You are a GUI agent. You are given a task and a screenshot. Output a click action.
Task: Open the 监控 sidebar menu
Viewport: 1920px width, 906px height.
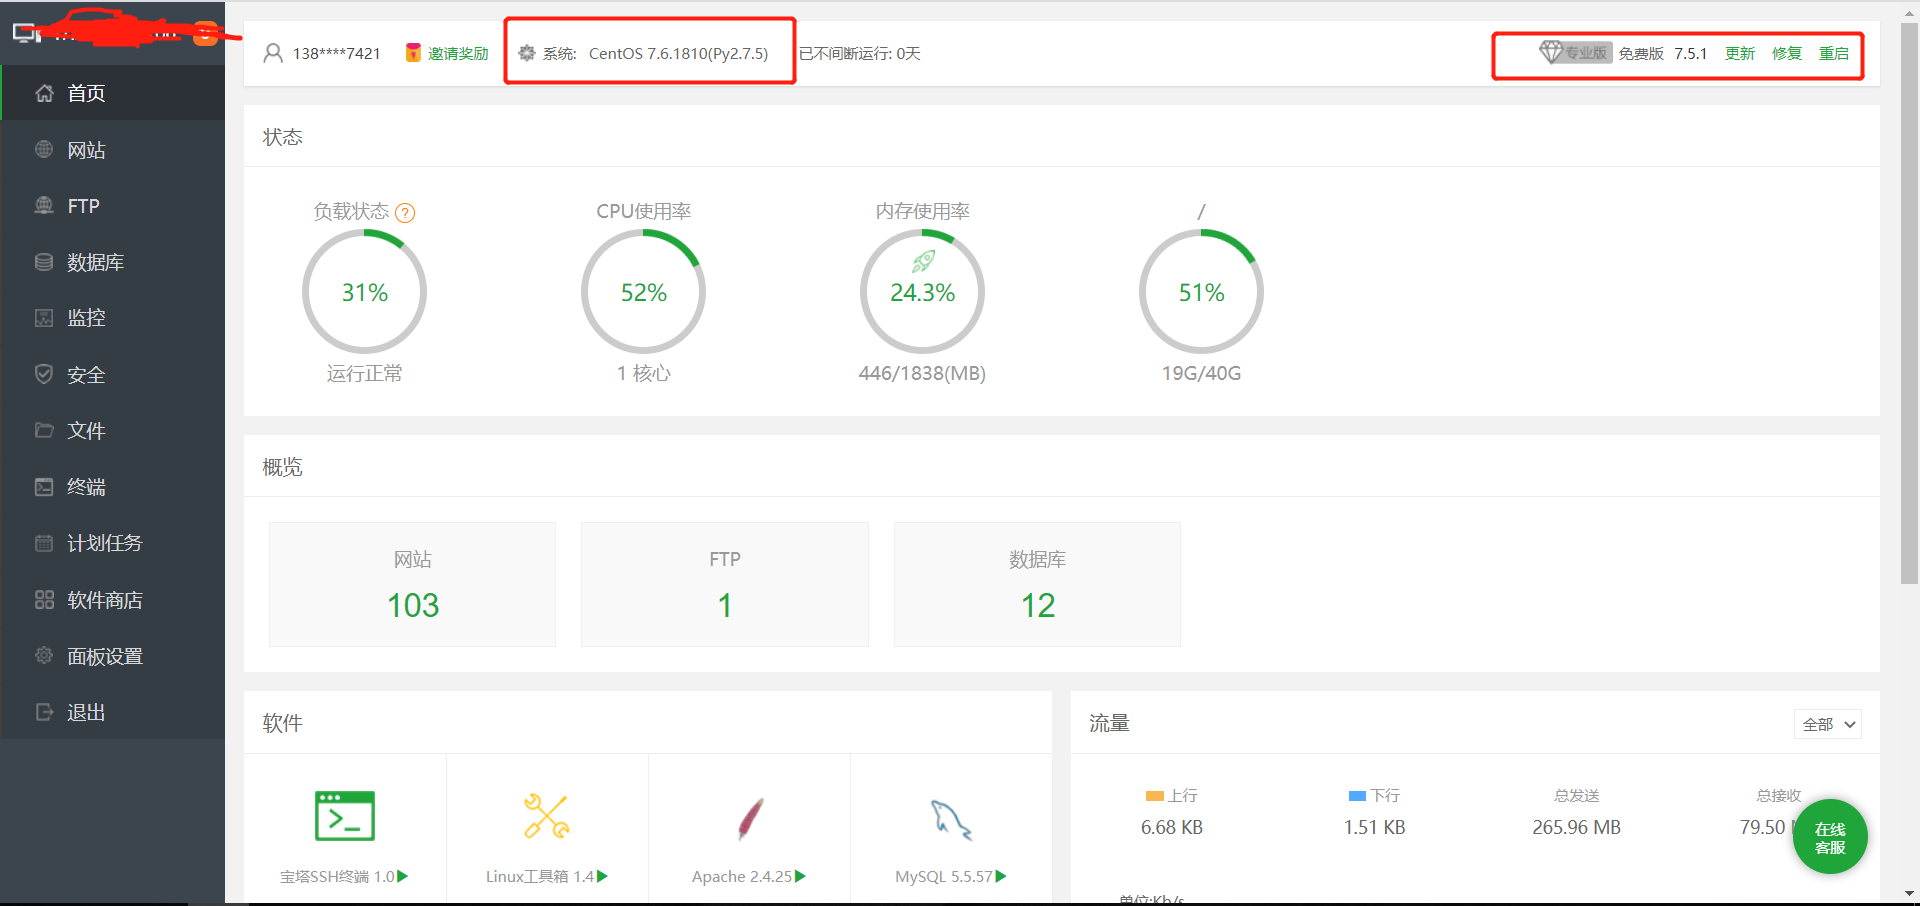pyautogui.click(x=113, y=318)
